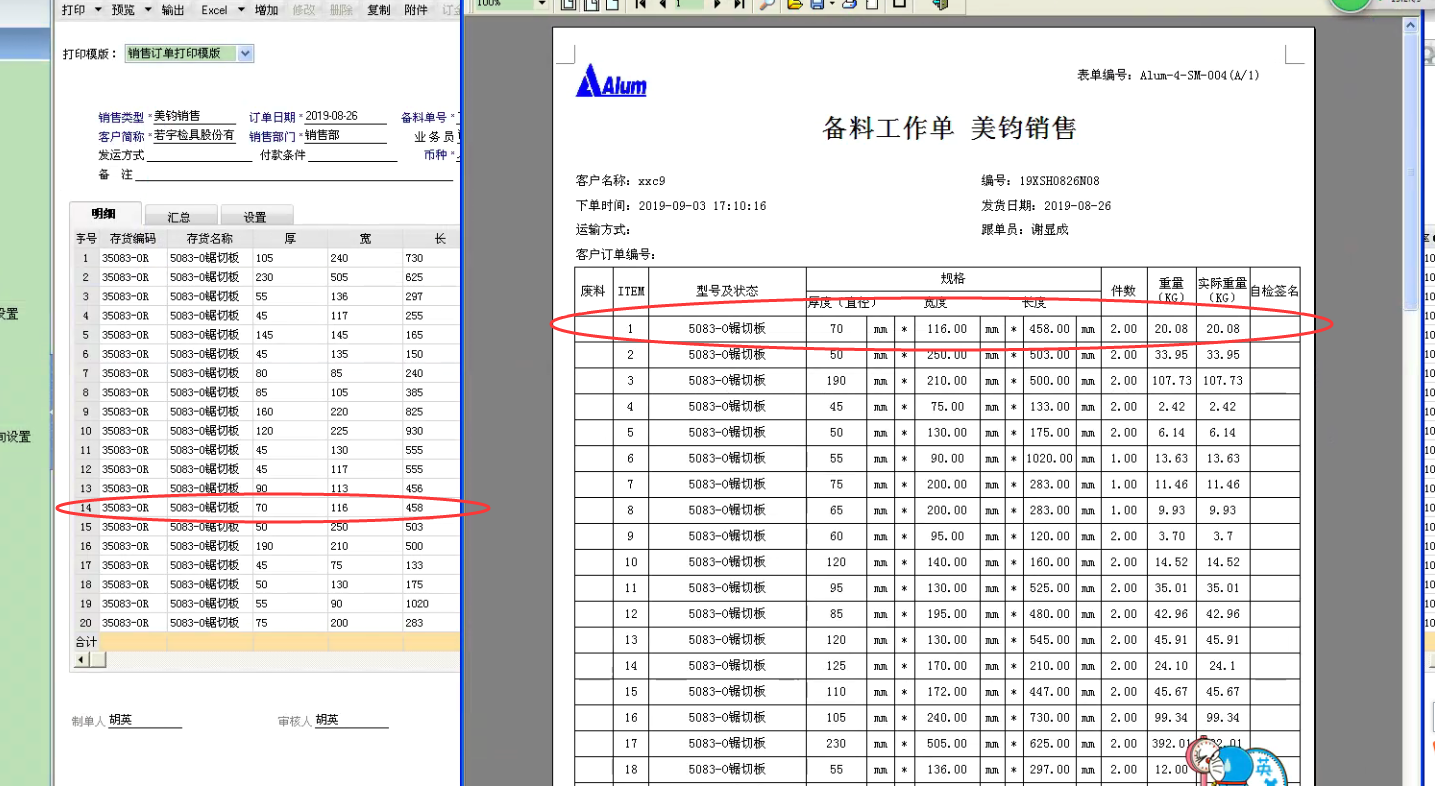Expand the 预览 dropdown arrow

(x=148, y=10)
